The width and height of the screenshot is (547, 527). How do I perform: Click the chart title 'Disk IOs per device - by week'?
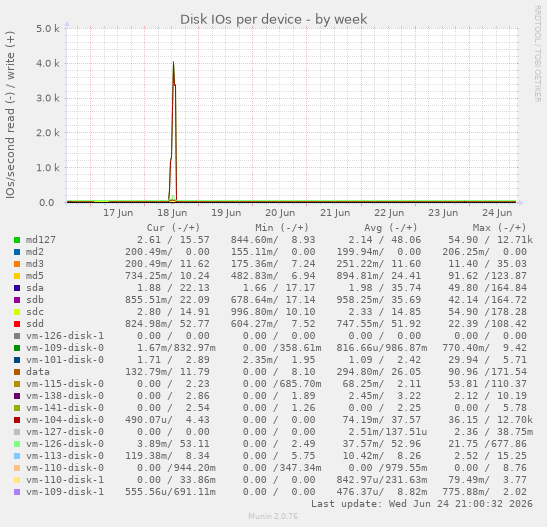[x=274, y=20]
